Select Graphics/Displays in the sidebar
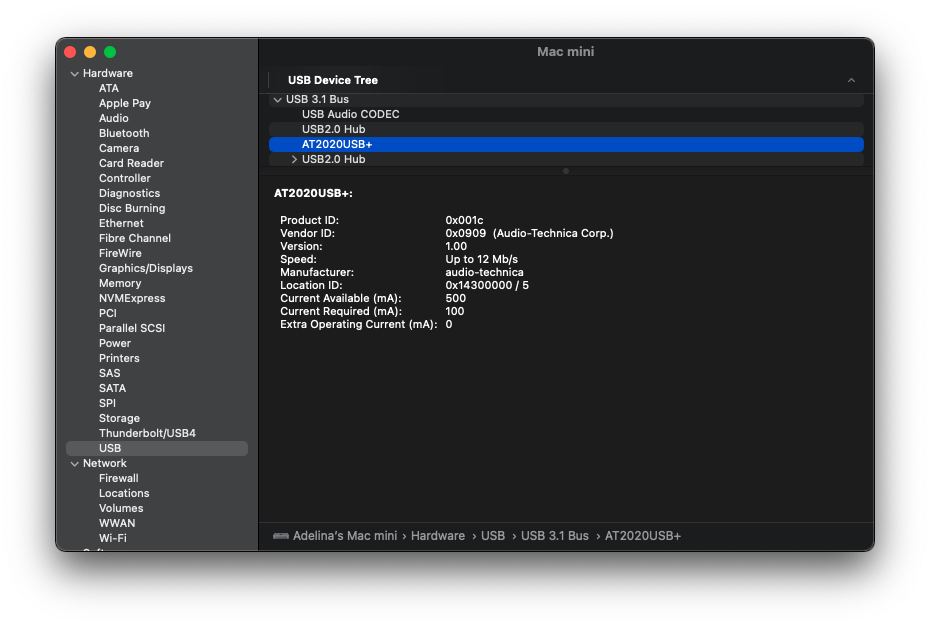 (146, 269)
